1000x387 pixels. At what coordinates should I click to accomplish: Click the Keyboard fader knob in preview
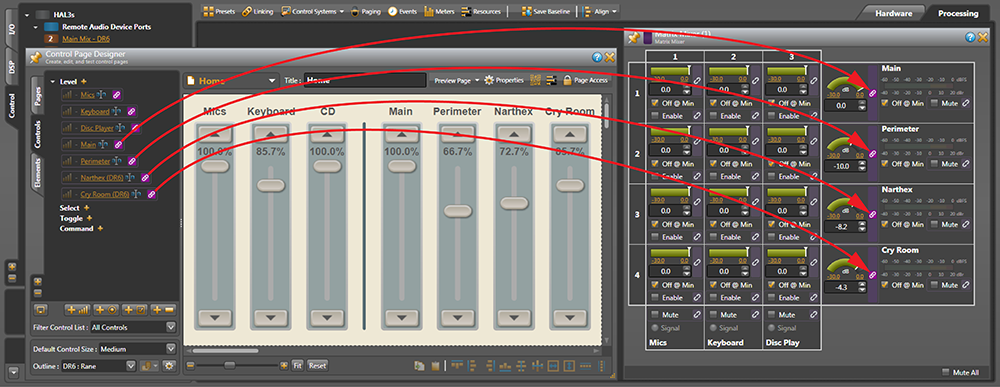(x=271, y=186)
